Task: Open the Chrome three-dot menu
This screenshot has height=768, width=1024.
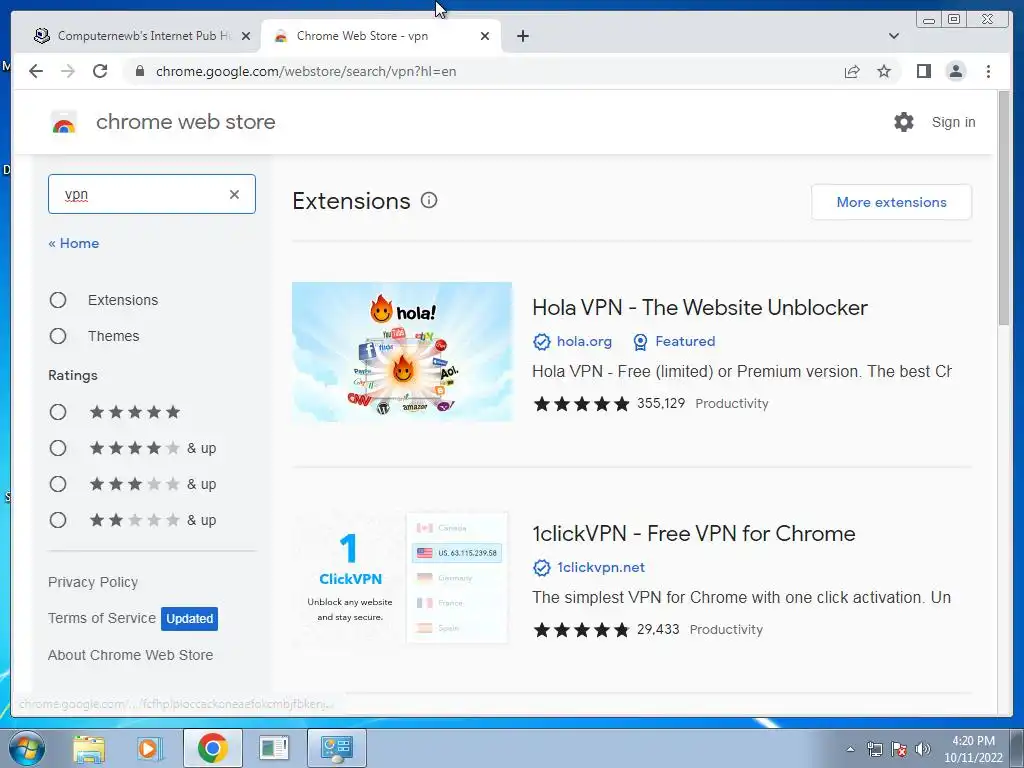Action: [x=989, y=71]
